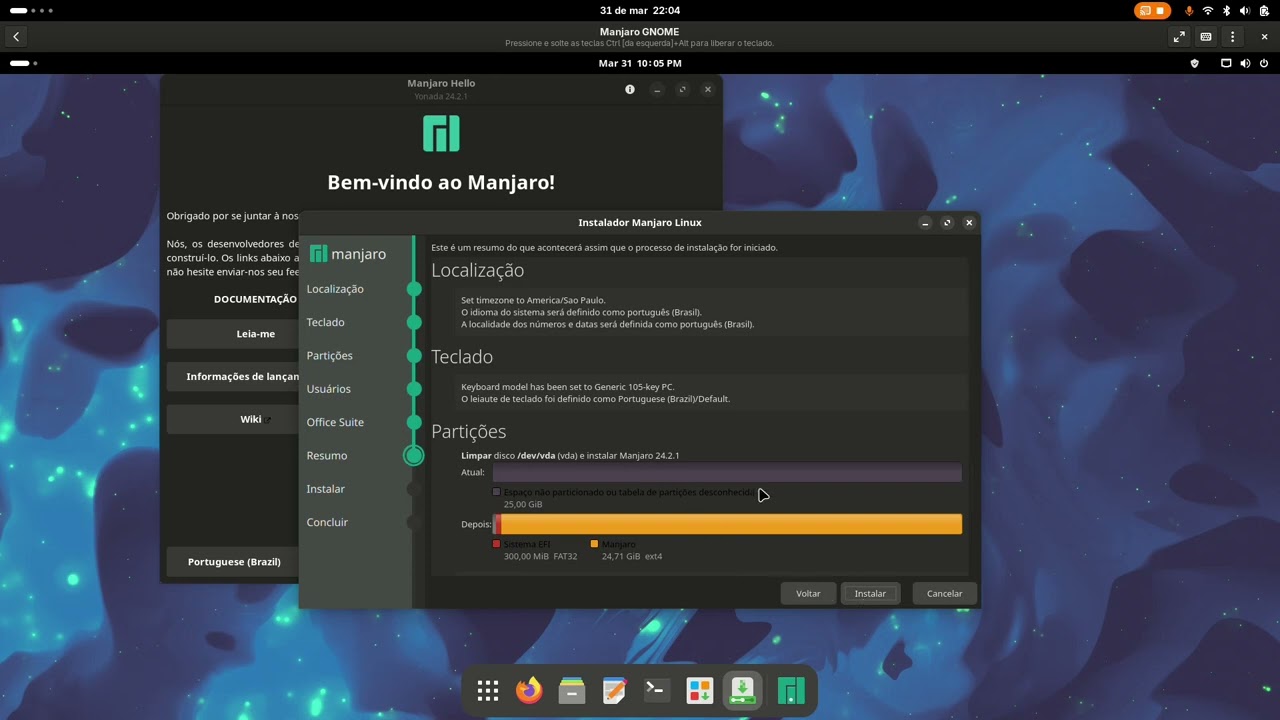
Task: Click the info icon in Manjaro Hello
Action: 630,89
